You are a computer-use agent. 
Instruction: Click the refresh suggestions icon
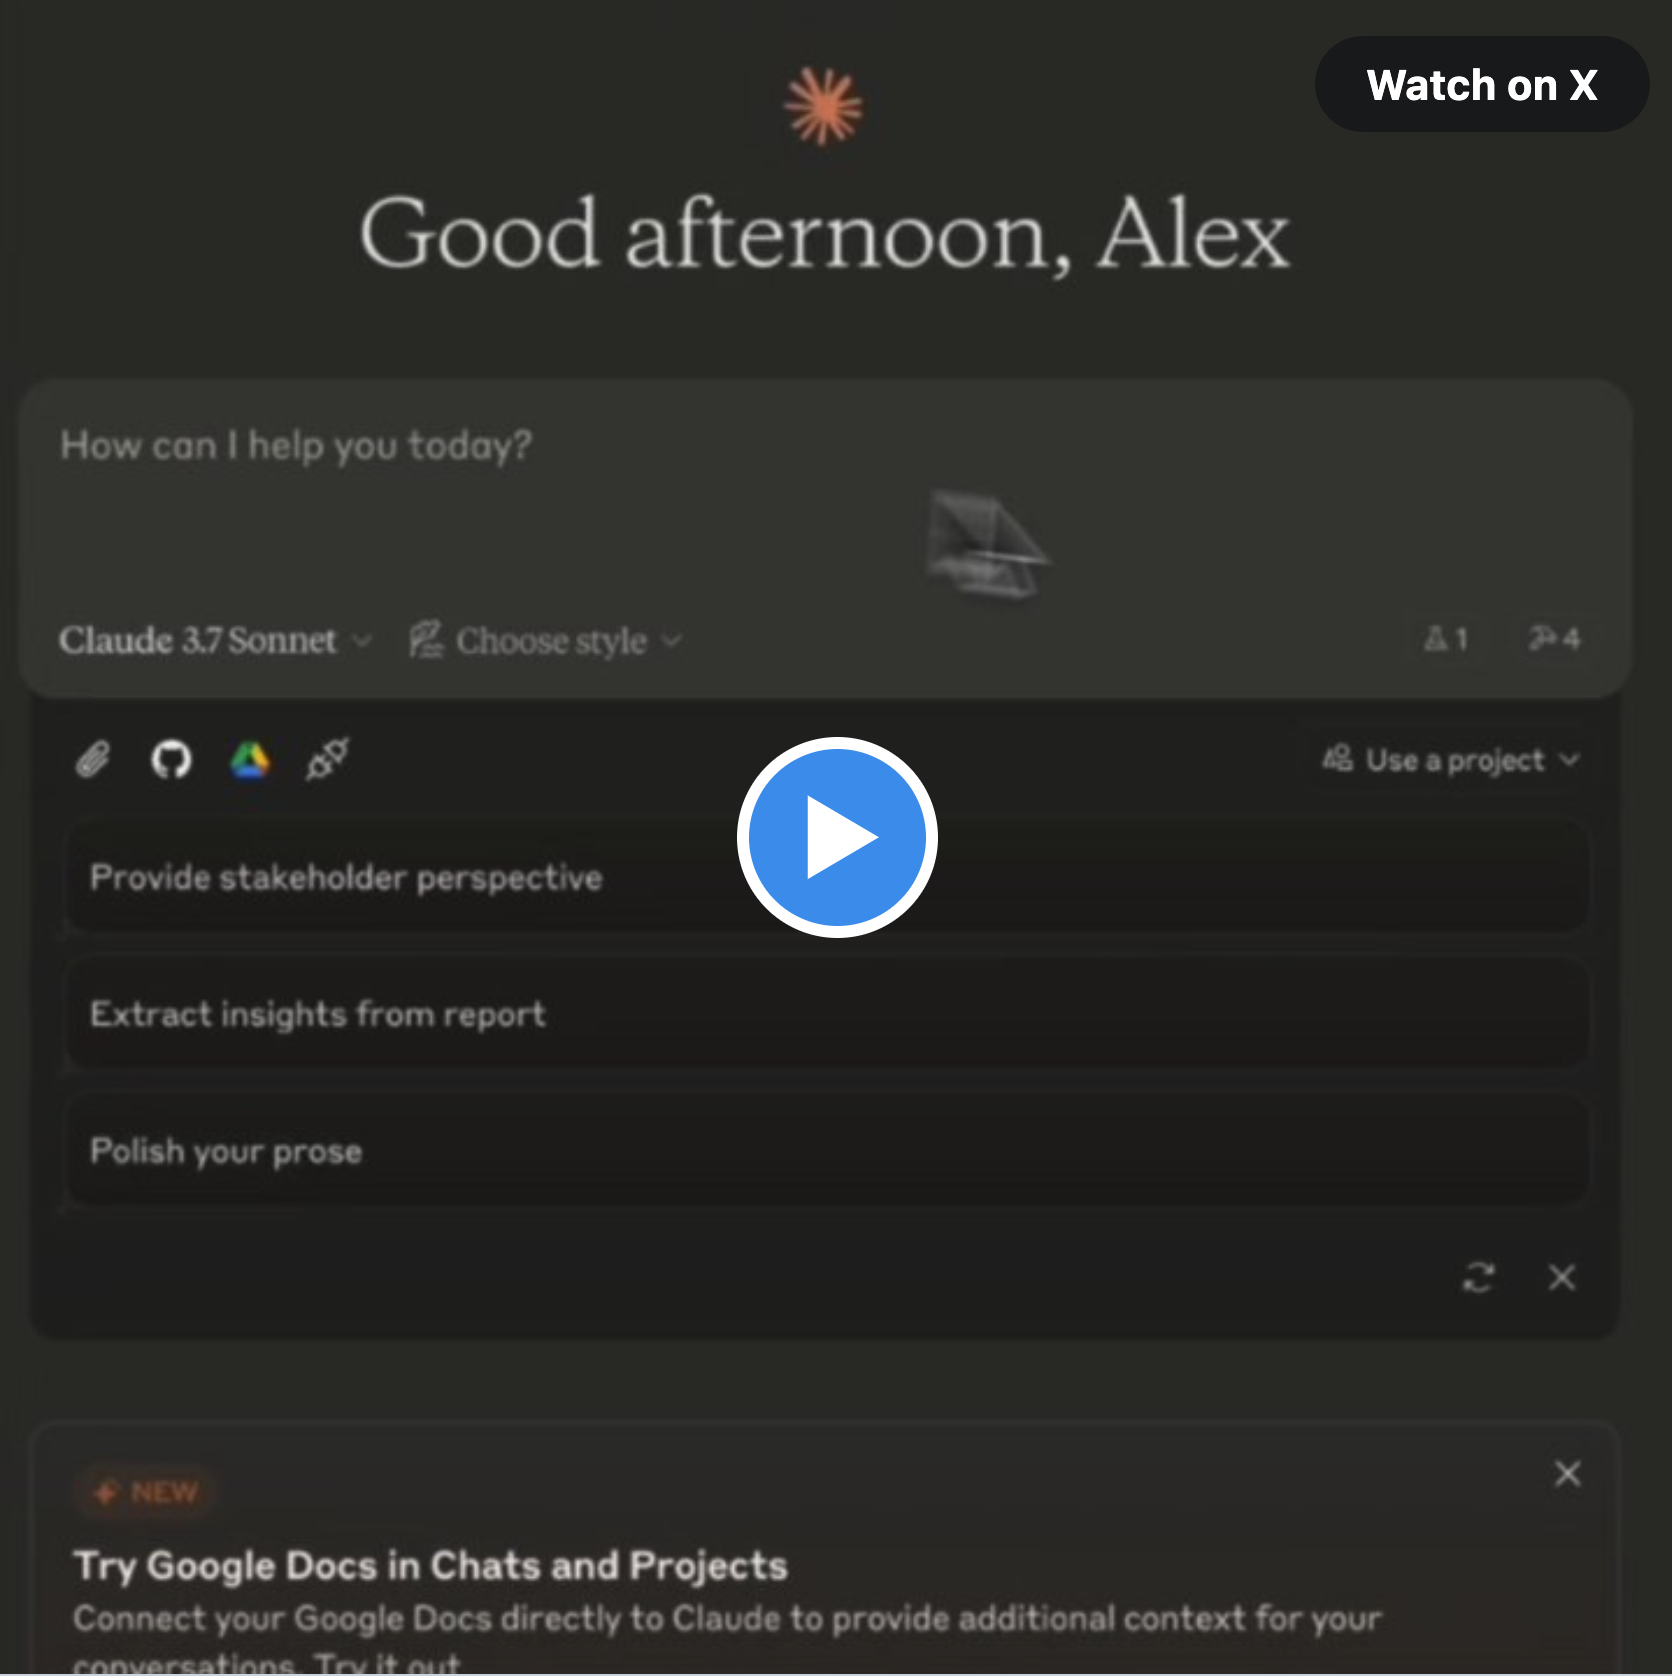[x=1479, y=1277]
